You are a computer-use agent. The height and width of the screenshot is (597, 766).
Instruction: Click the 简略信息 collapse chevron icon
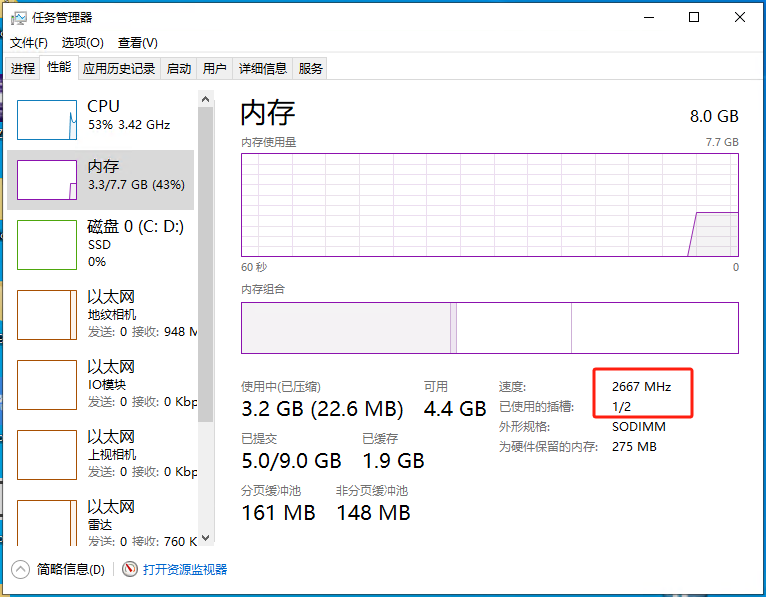[20, 569]
